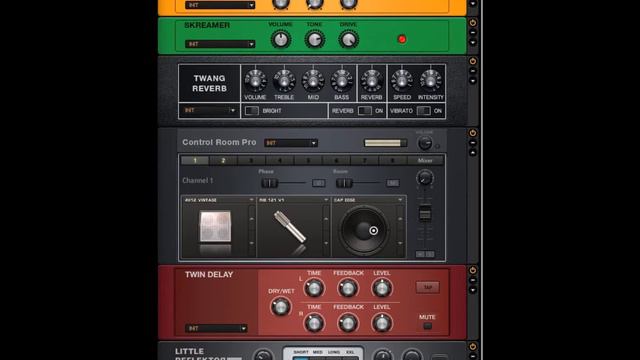Click Twang Reverb module's down arrow icon
Screen dimensions: 640x360
click(x=473, y=81)
